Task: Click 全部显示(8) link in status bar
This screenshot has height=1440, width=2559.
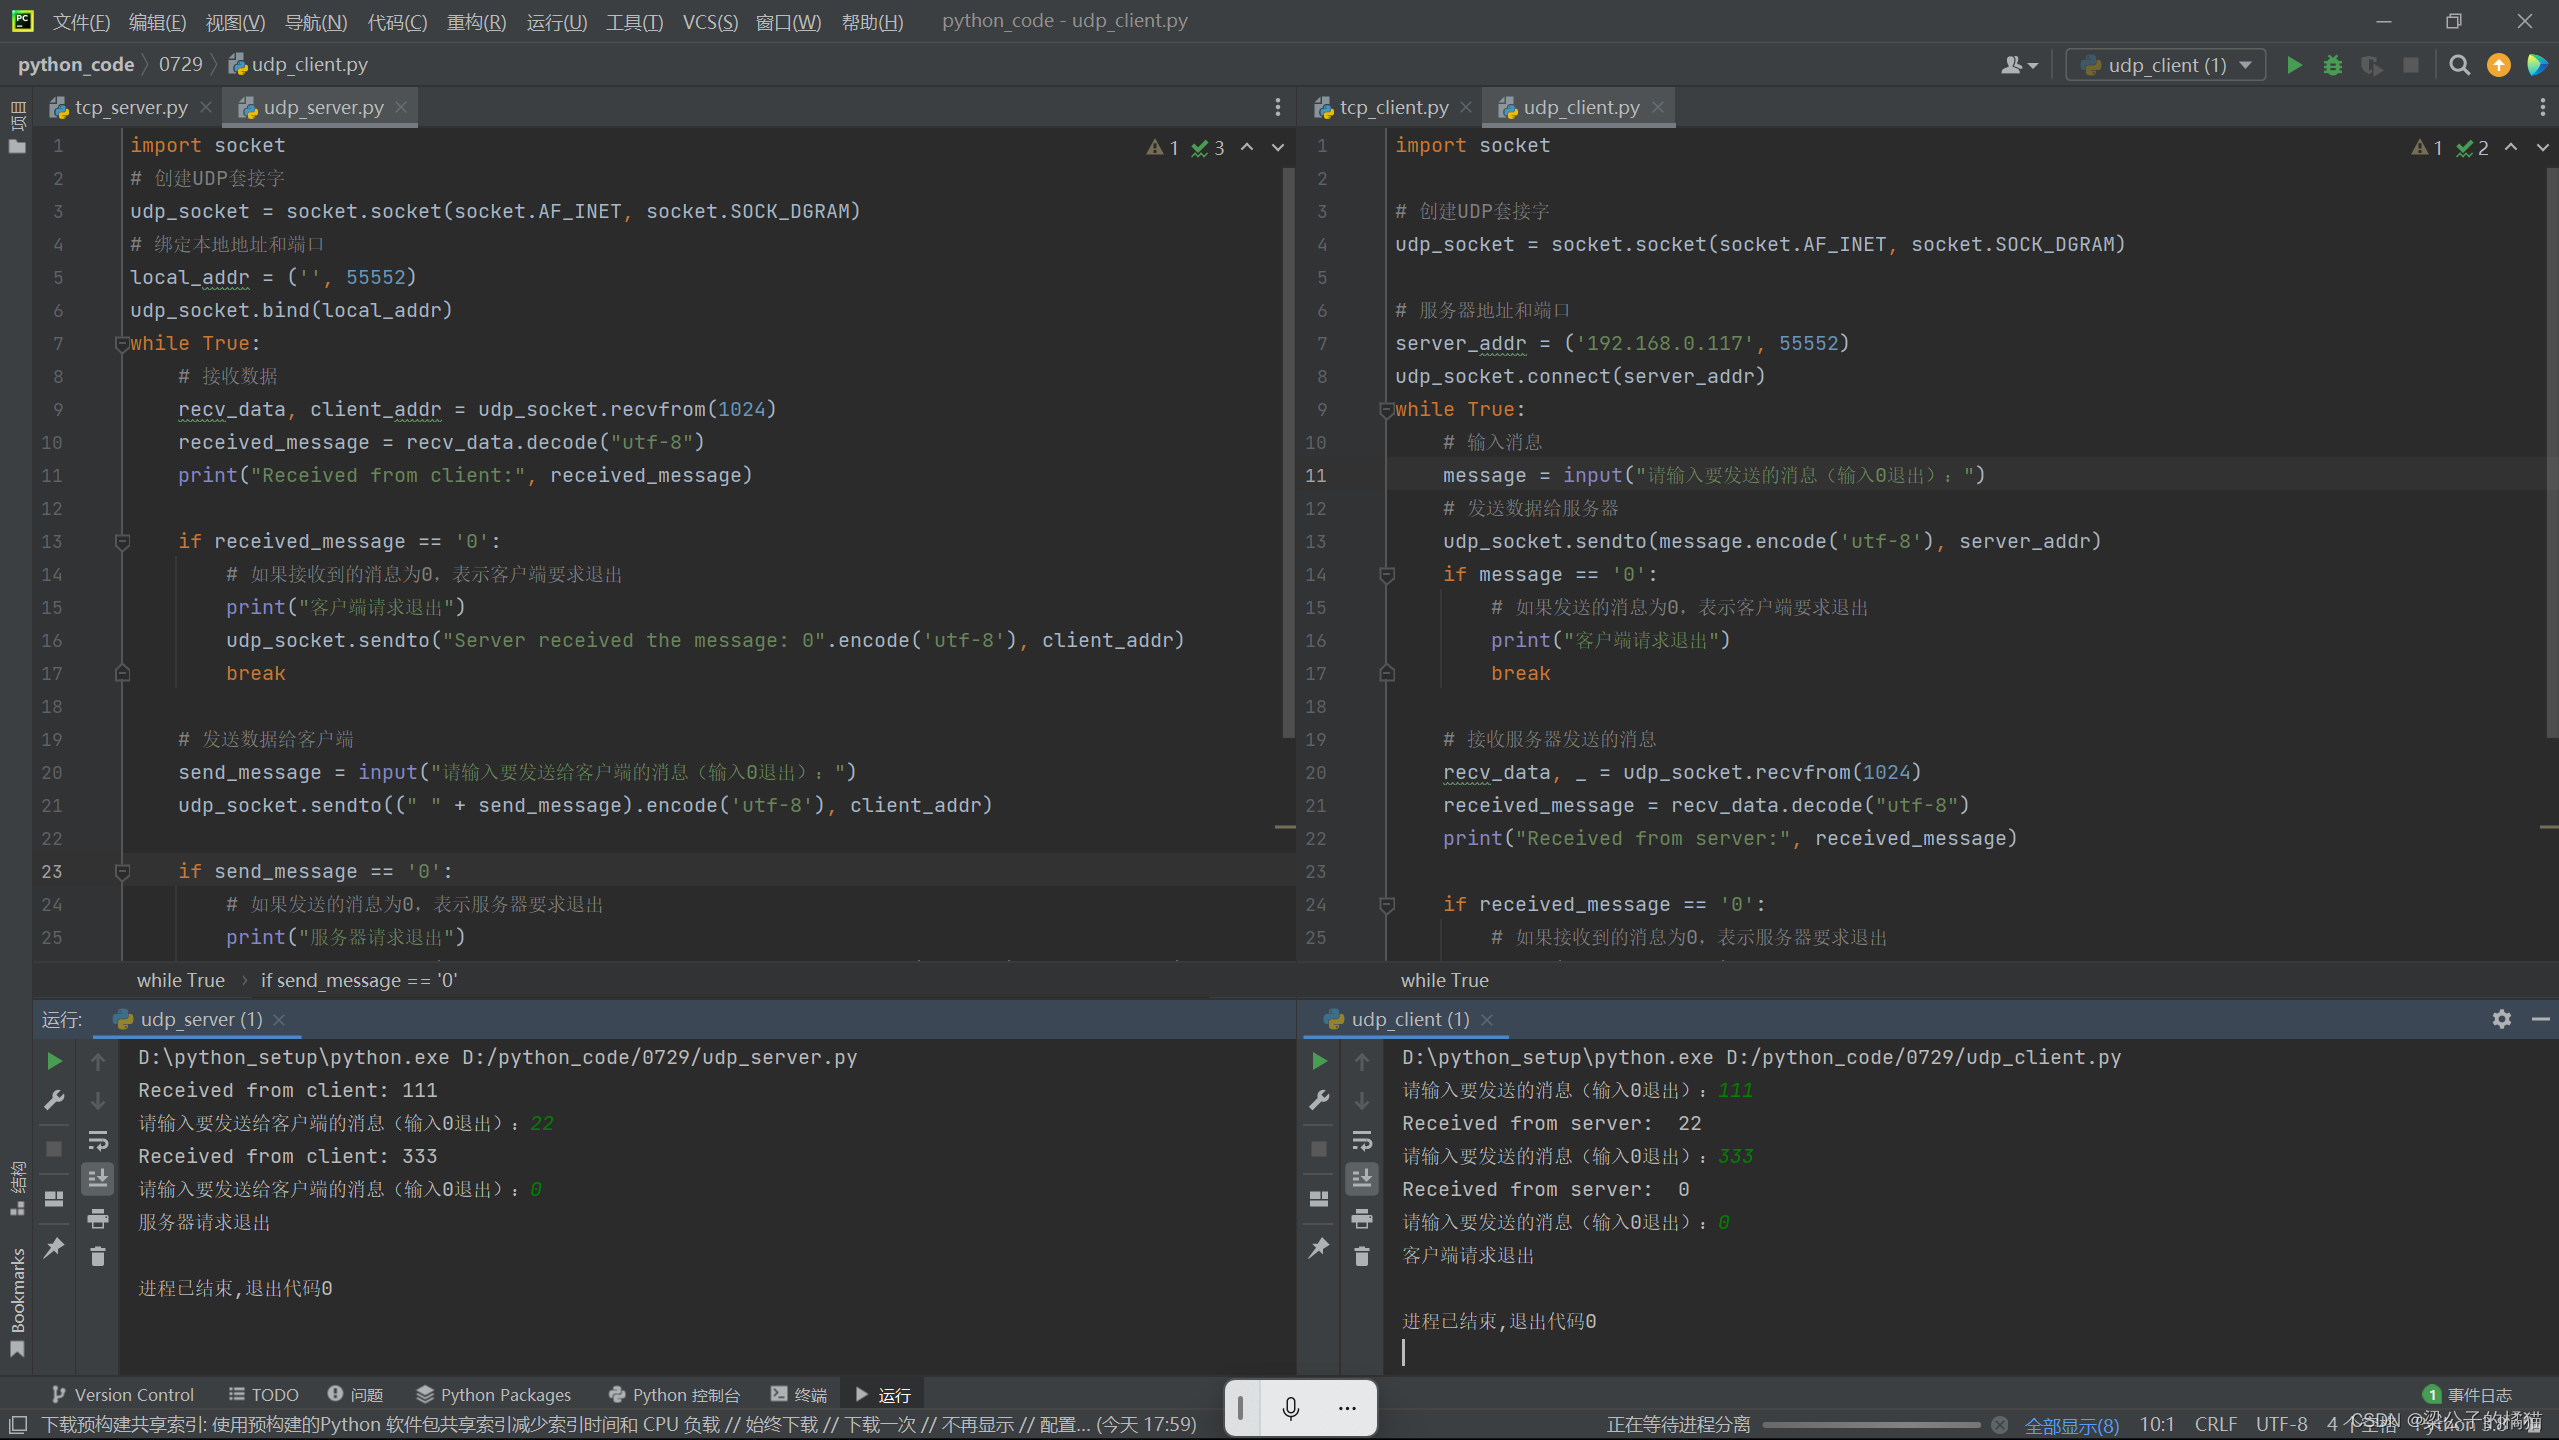Action: coord(2071,1425)
